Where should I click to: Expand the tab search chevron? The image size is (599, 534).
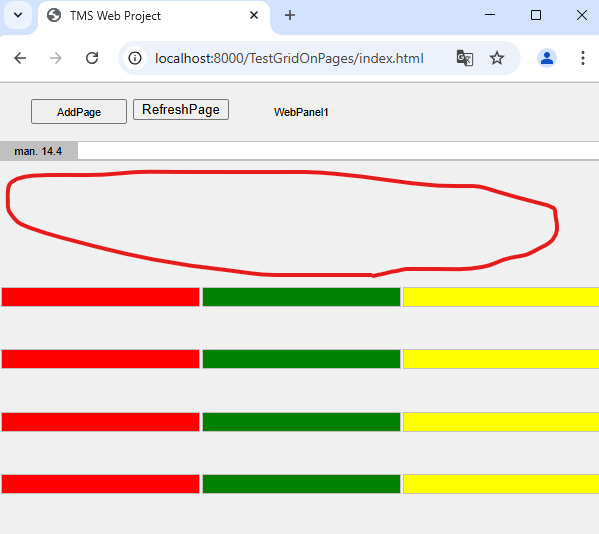point(18,15)
